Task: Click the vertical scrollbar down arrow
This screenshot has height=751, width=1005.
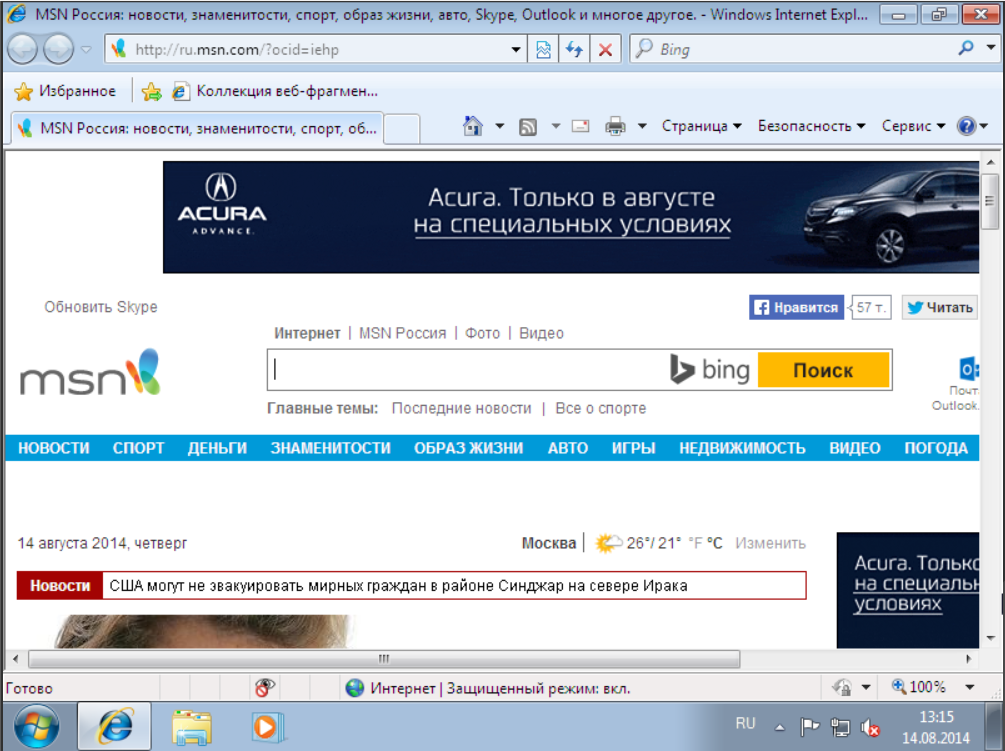Action: tap(990, 638)
